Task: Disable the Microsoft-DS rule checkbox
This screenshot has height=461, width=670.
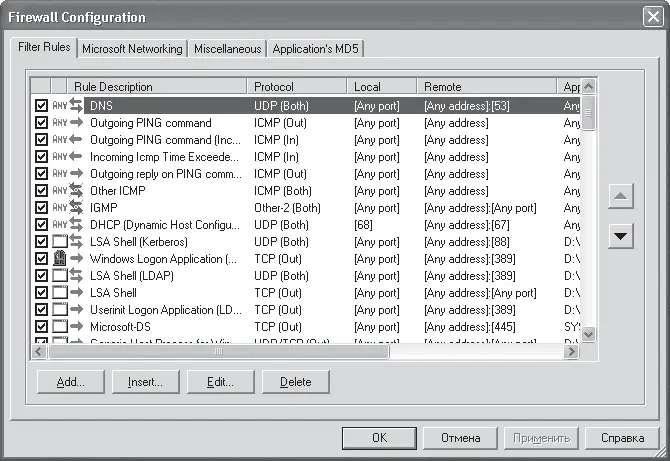Action: coord(41,326)
